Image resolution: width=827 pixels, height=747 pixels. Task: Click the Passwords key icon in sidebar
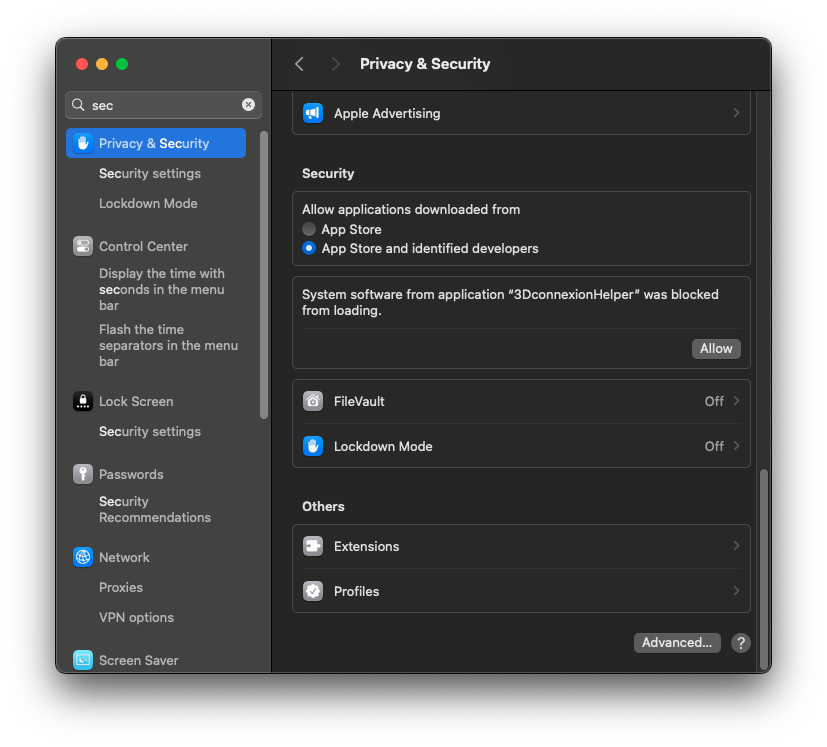[83, 474]
